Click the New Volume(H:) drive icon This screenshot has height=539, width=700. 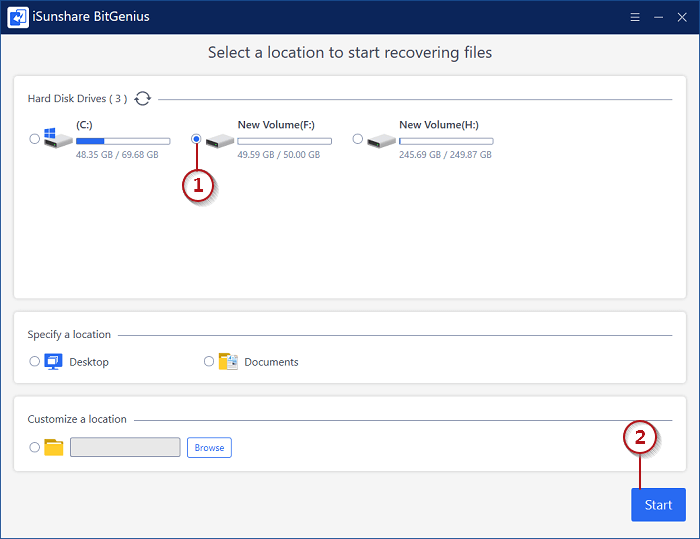(x=381, y=141)
